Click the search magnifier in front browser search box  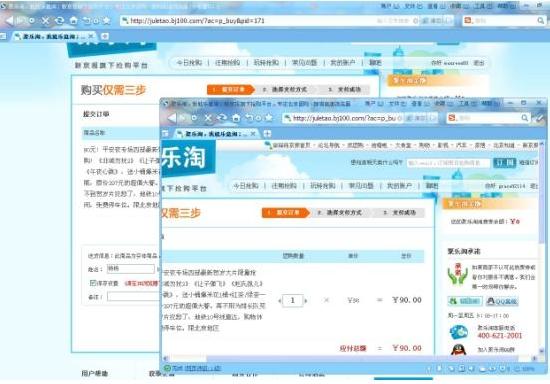(x=524, y=118)
